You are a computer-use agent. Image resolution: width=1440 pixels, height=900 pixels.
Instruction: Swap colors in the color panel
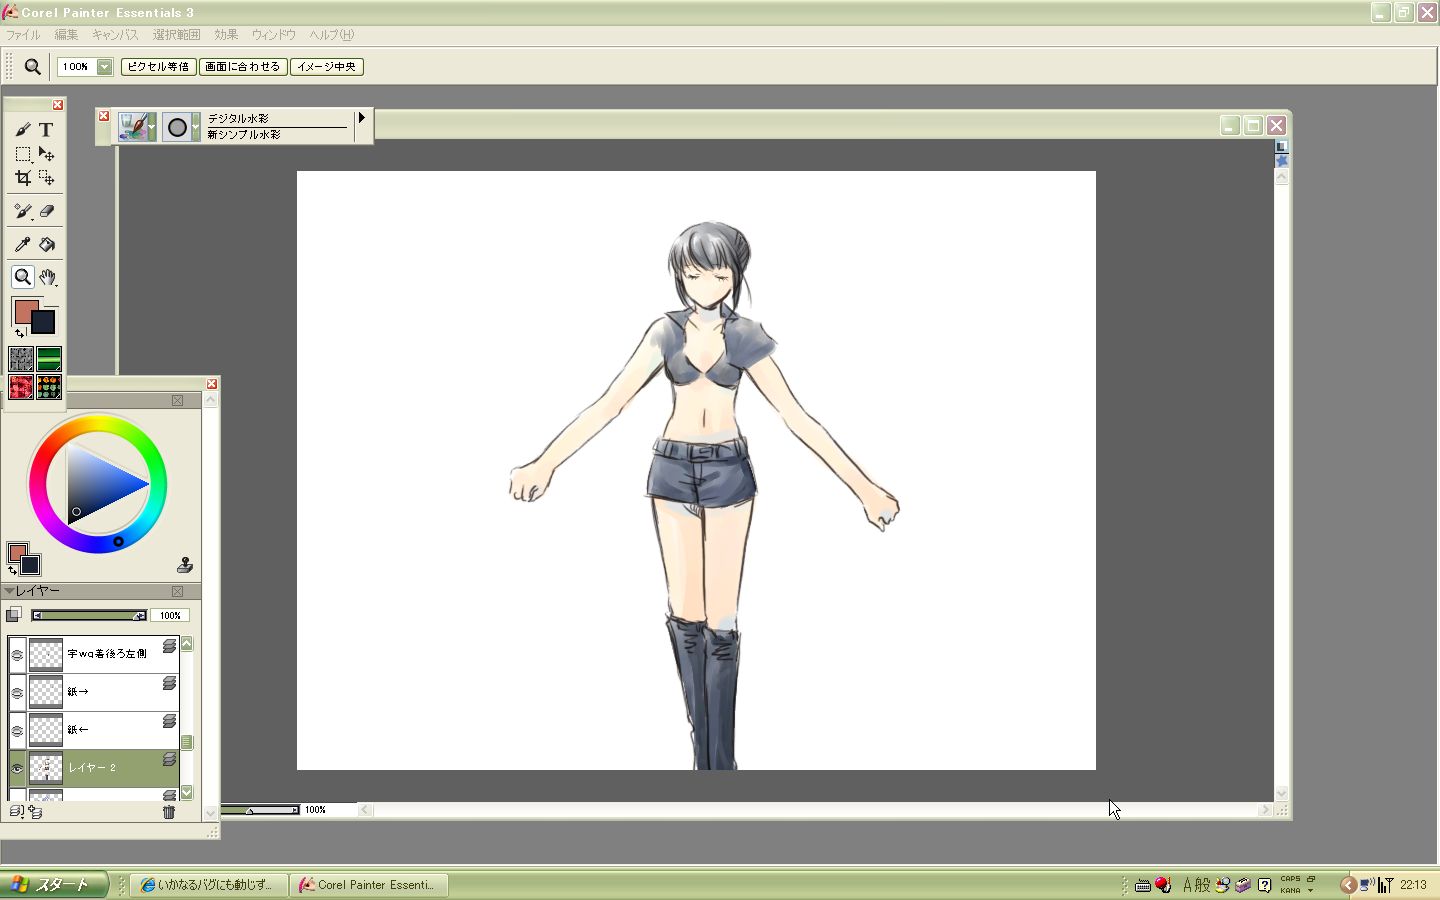point(12,570)
